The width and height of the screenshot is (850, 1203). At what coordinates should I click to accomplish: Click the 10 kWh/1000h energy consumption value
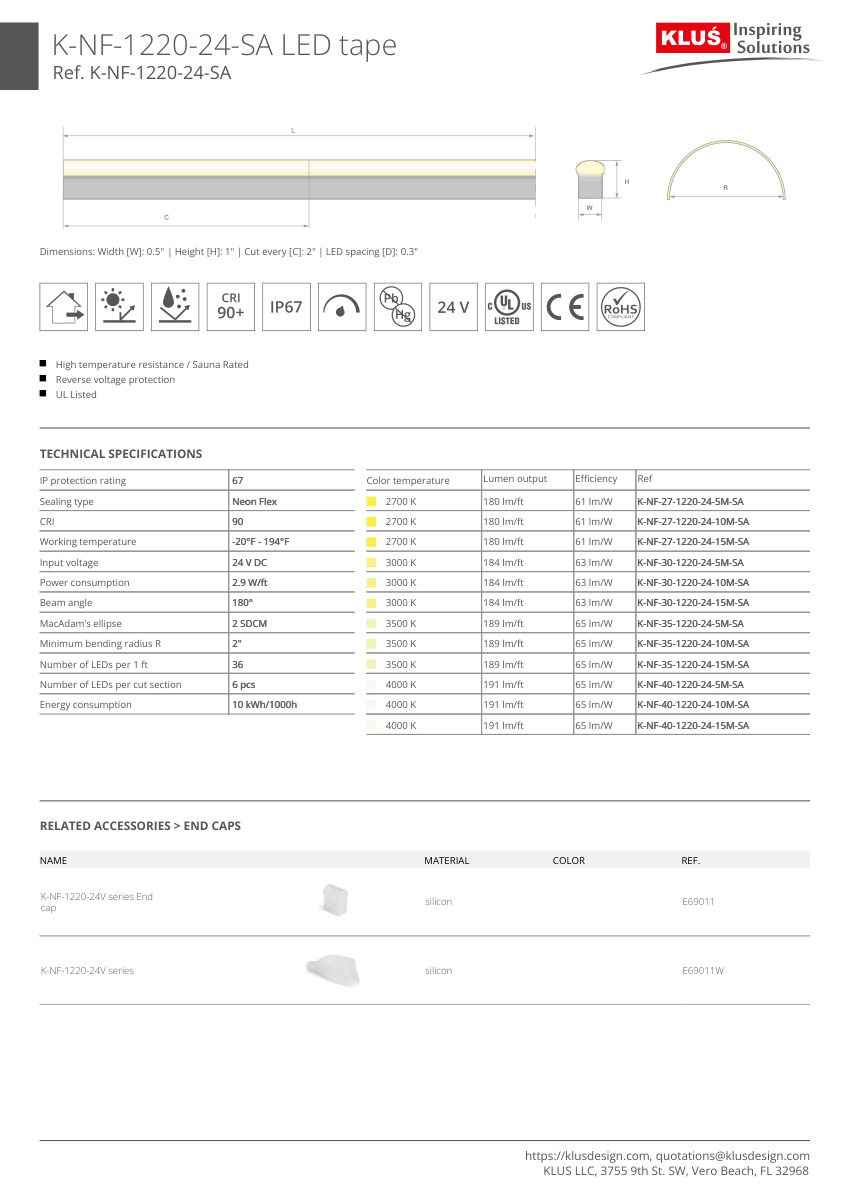click(x=264, y=705)
